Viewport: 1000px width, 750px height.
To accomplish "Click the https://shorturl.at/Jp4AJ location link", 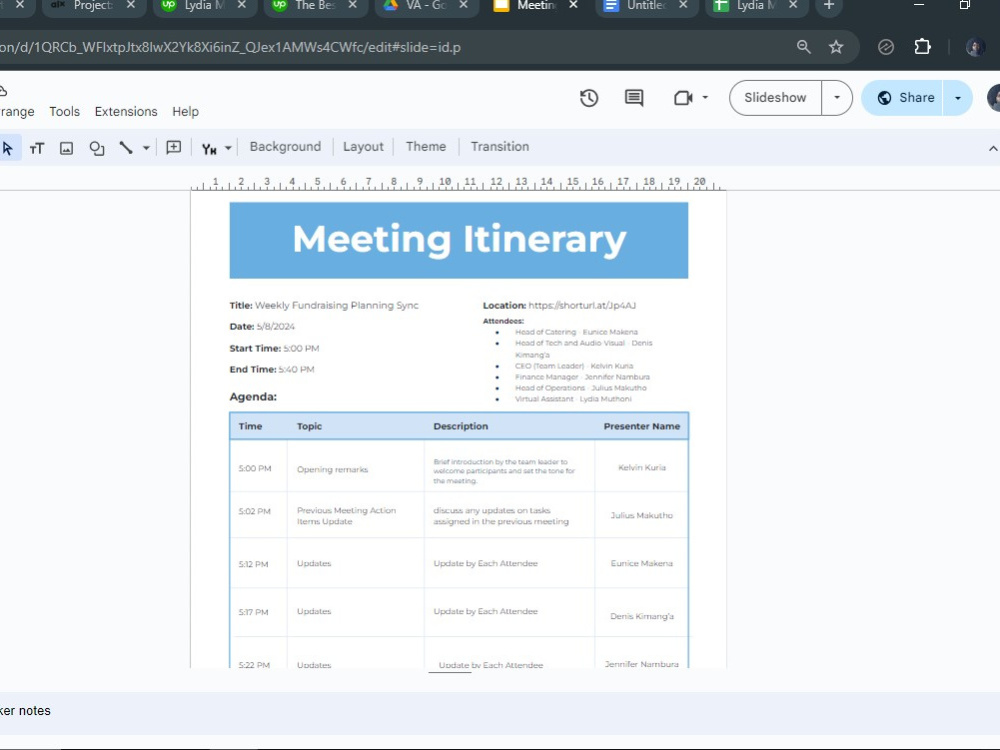I will click(x=582, y=305).
